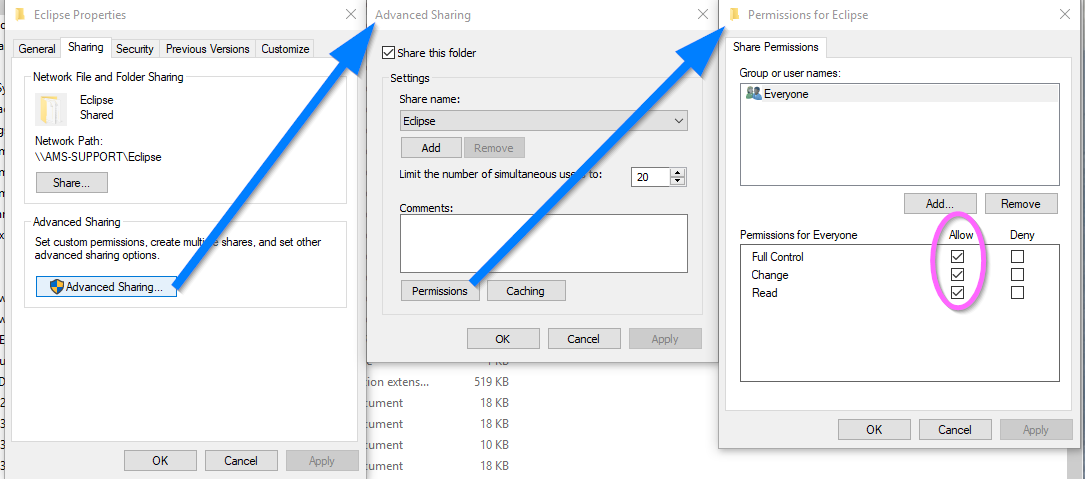Select the Share Permissions tab
Viewport: 1085px width, 479px height.
click(775, 47)
